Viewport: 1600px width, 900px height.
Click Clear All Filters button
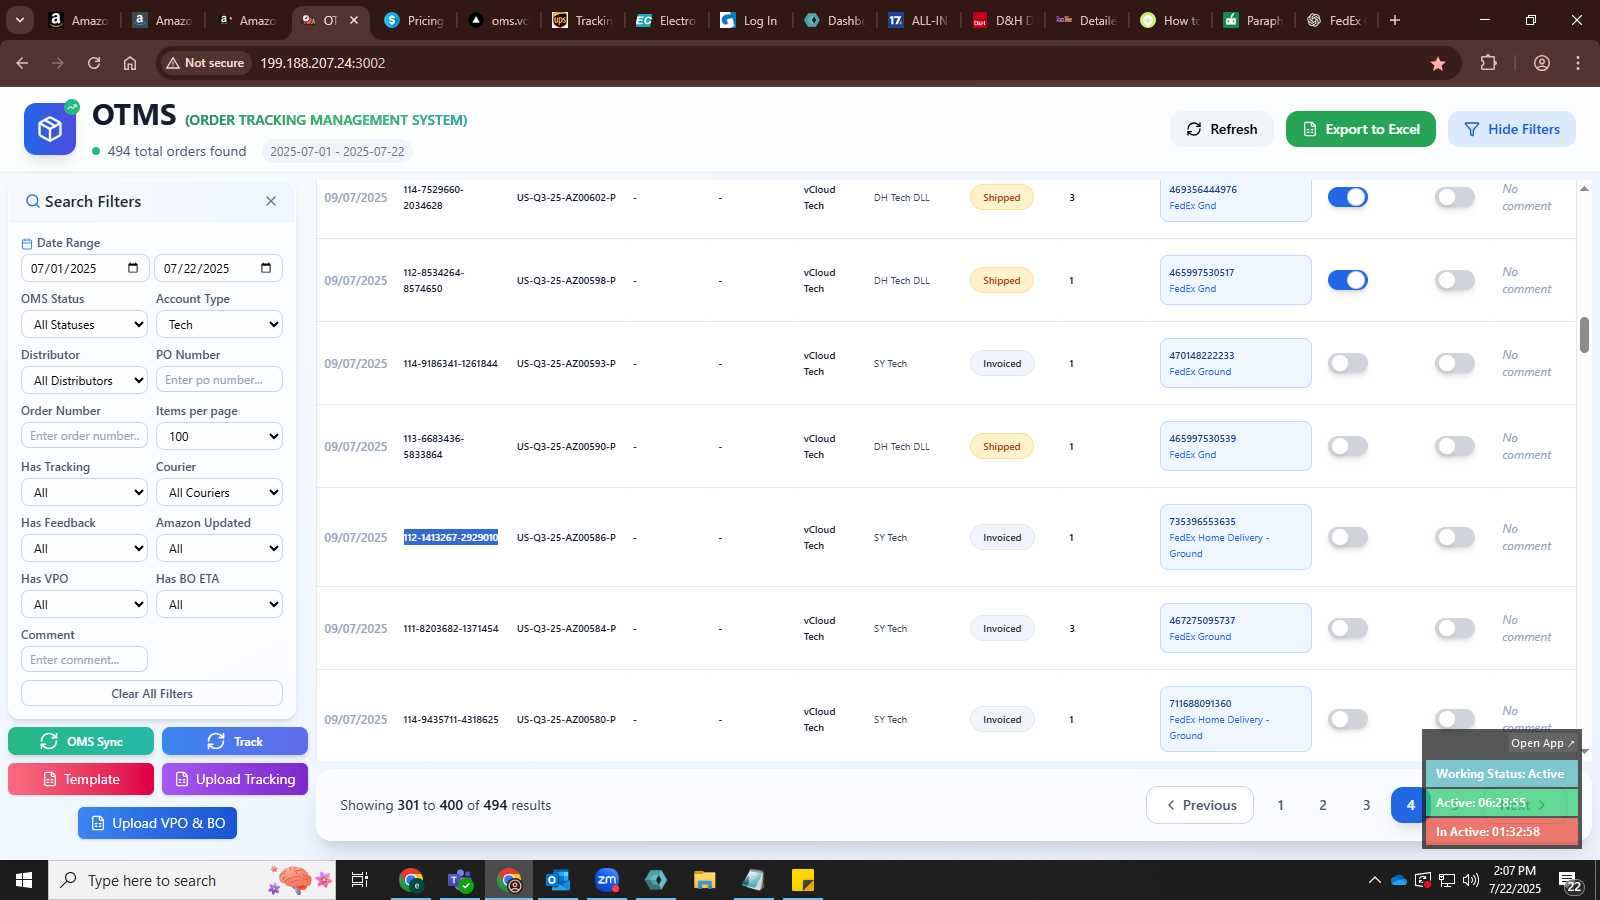(x=152, y=693)
